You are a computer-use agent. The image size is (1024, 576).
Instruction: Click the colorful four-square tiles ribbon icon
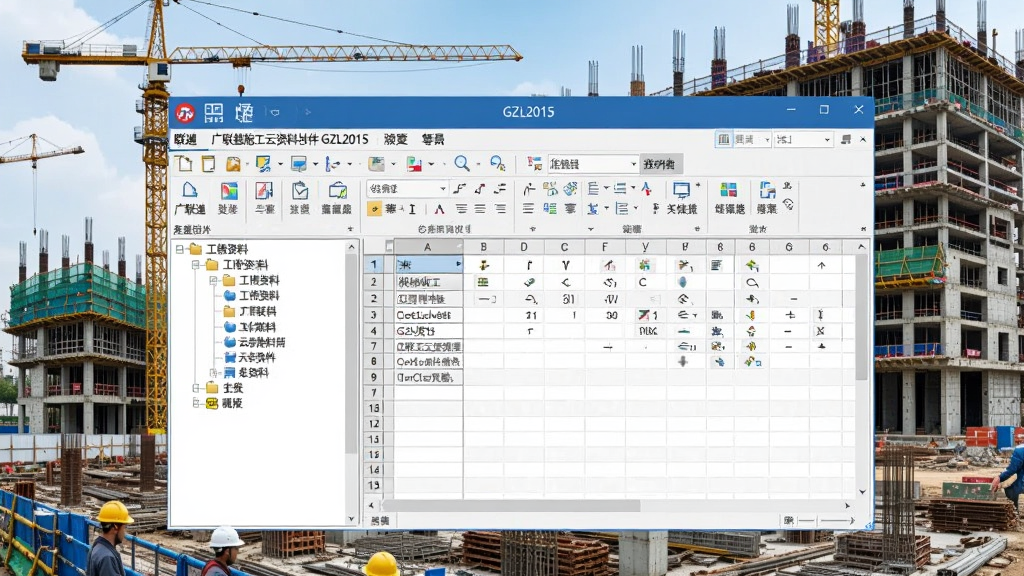pos(728,190)
